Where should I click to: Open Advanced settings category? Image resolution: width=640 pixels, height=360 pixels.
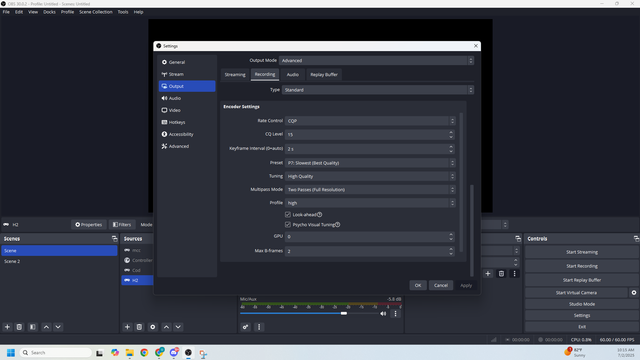pyautogui.click(x=187, y=146)
